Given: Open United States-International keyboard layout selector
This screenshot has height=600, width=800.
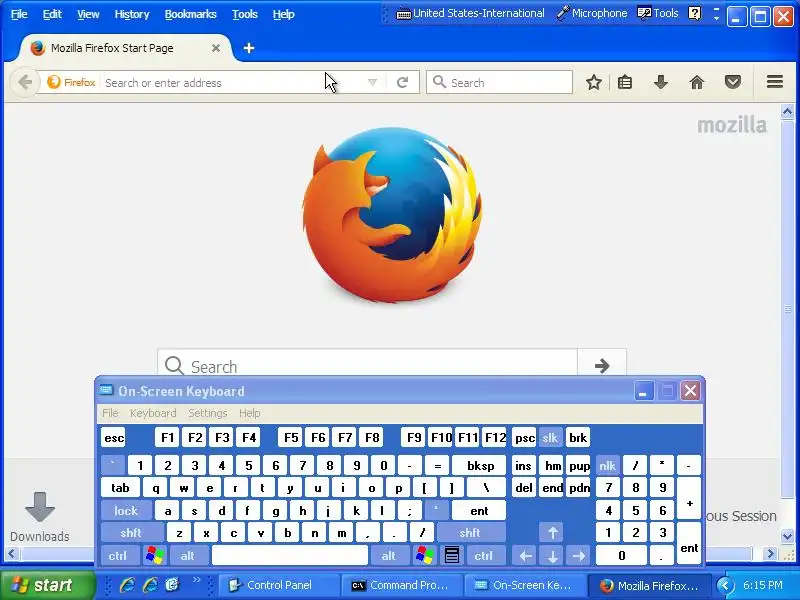Looking at the screenshot, I should point(470,14).
